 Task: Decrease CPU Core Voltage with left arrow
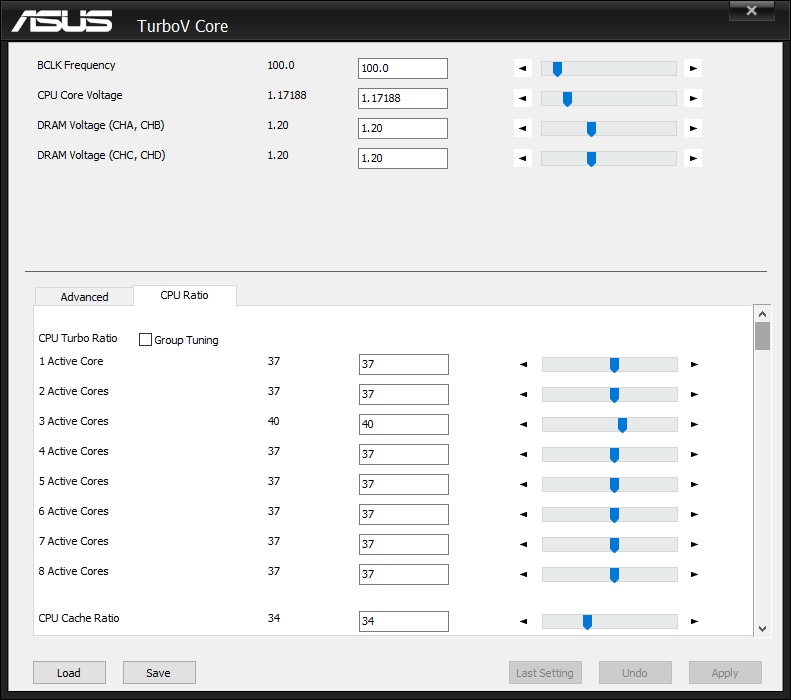click(x=523, y=98)
